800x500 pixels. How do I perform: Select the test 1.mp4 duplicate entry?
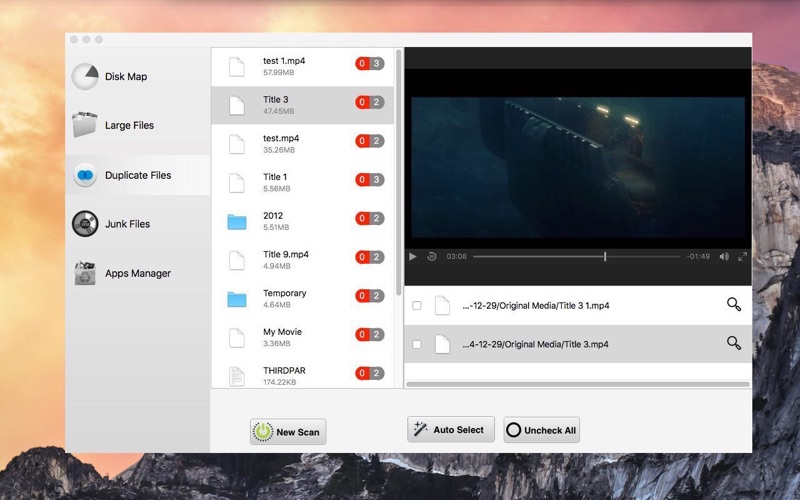[303, 67]
